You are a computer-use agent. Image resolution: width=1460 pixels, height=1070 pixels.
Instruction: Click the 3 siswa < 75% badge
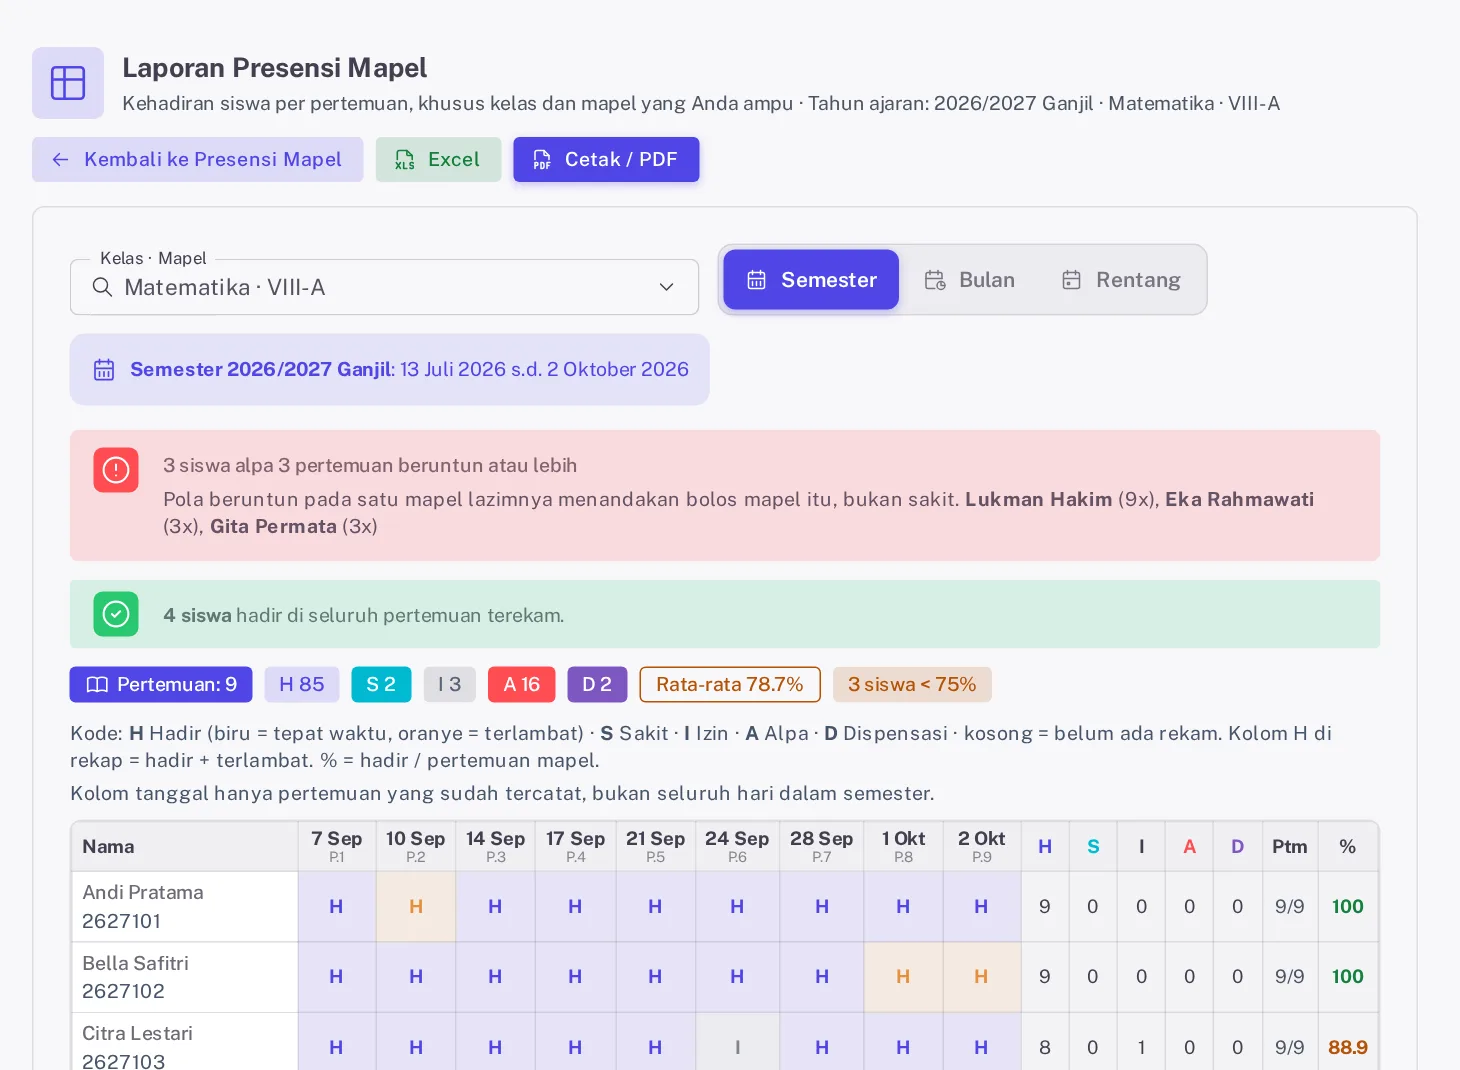click(x=912, y=685)
